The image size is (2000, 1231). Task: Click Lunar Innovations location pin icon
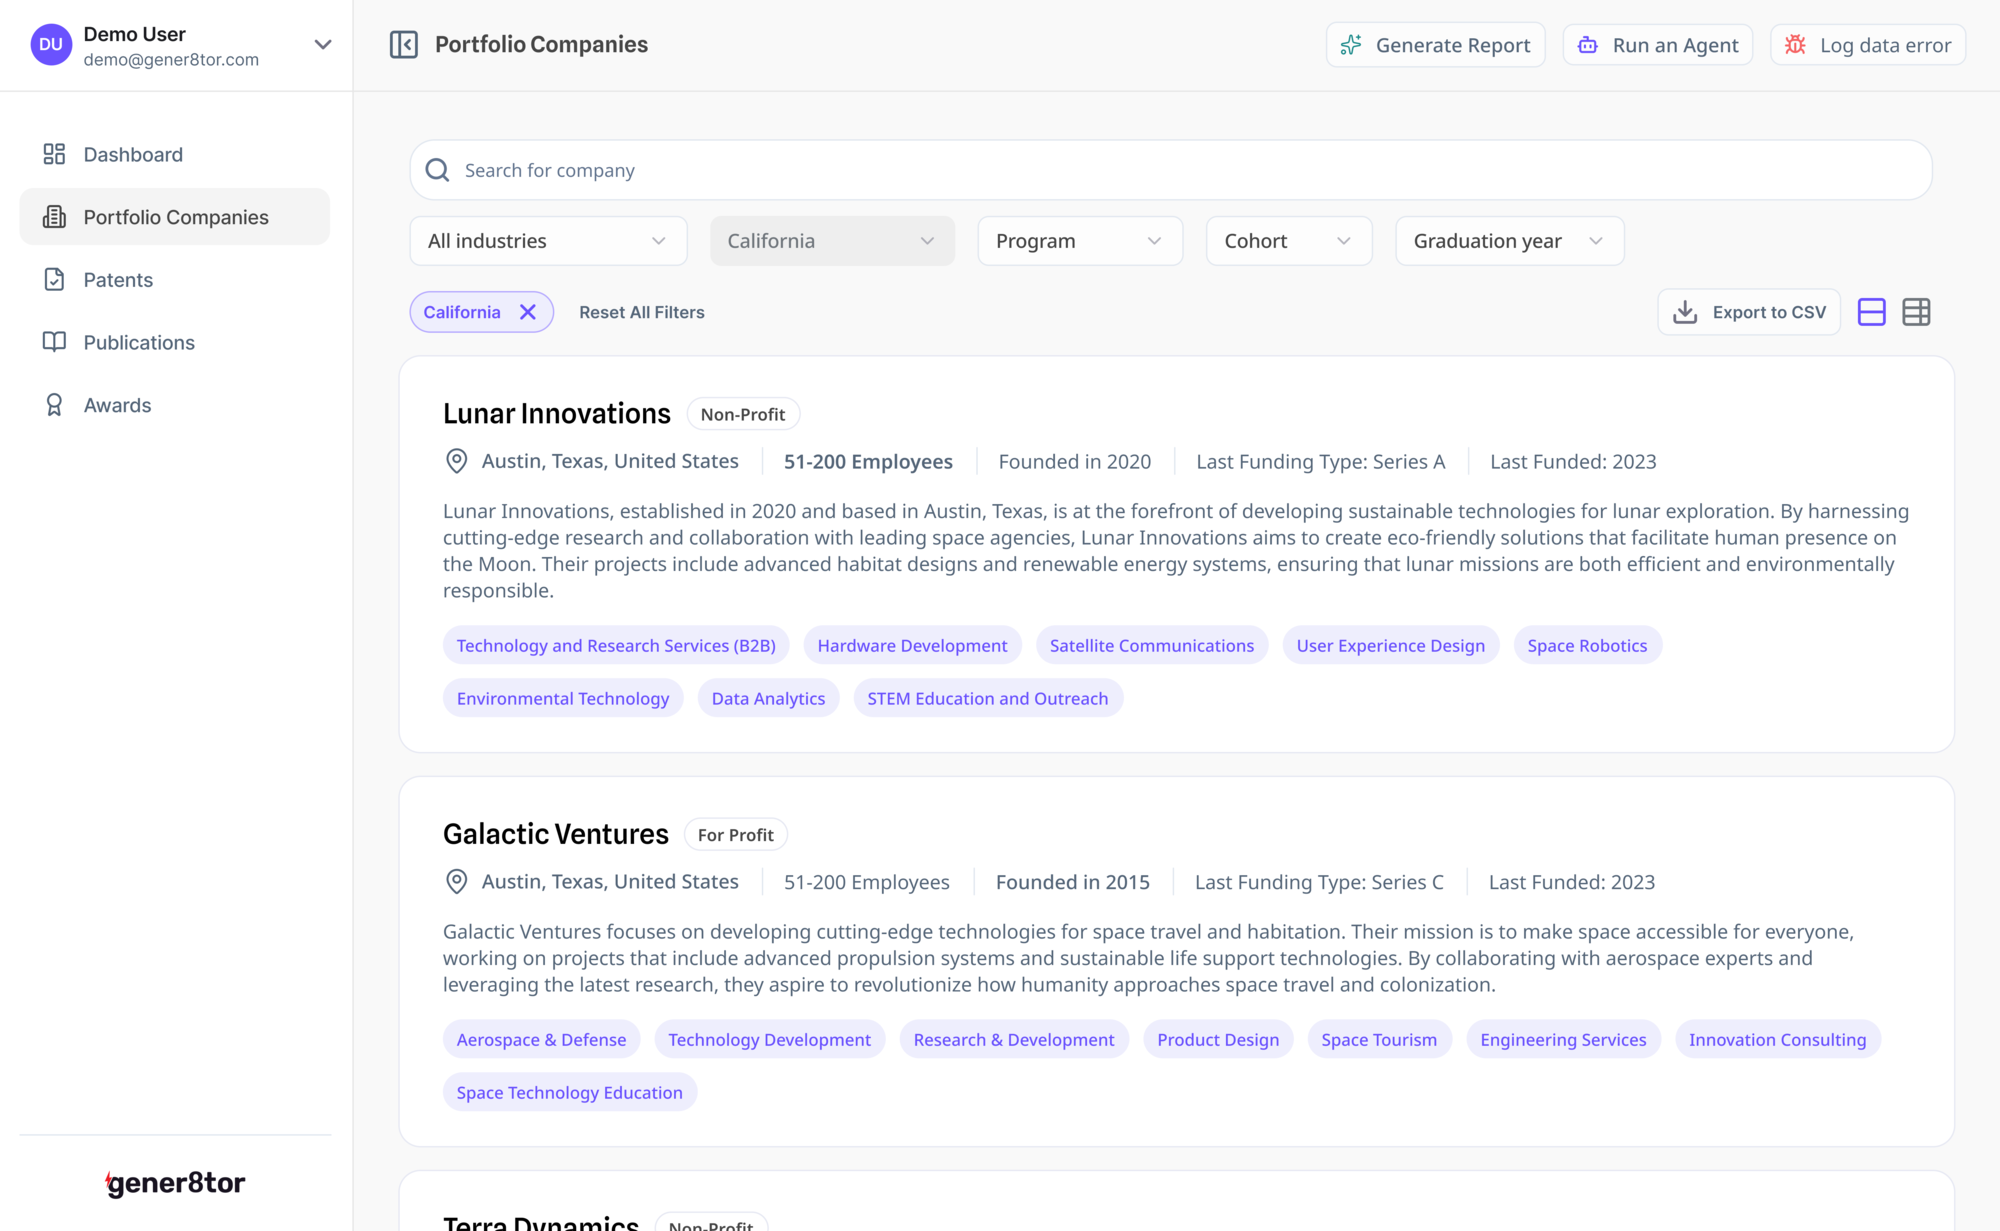pos(456,461)
